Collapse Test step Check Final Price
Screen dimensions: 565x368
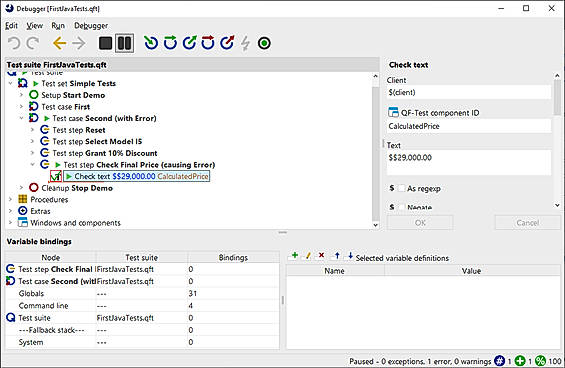coord(32,164)
